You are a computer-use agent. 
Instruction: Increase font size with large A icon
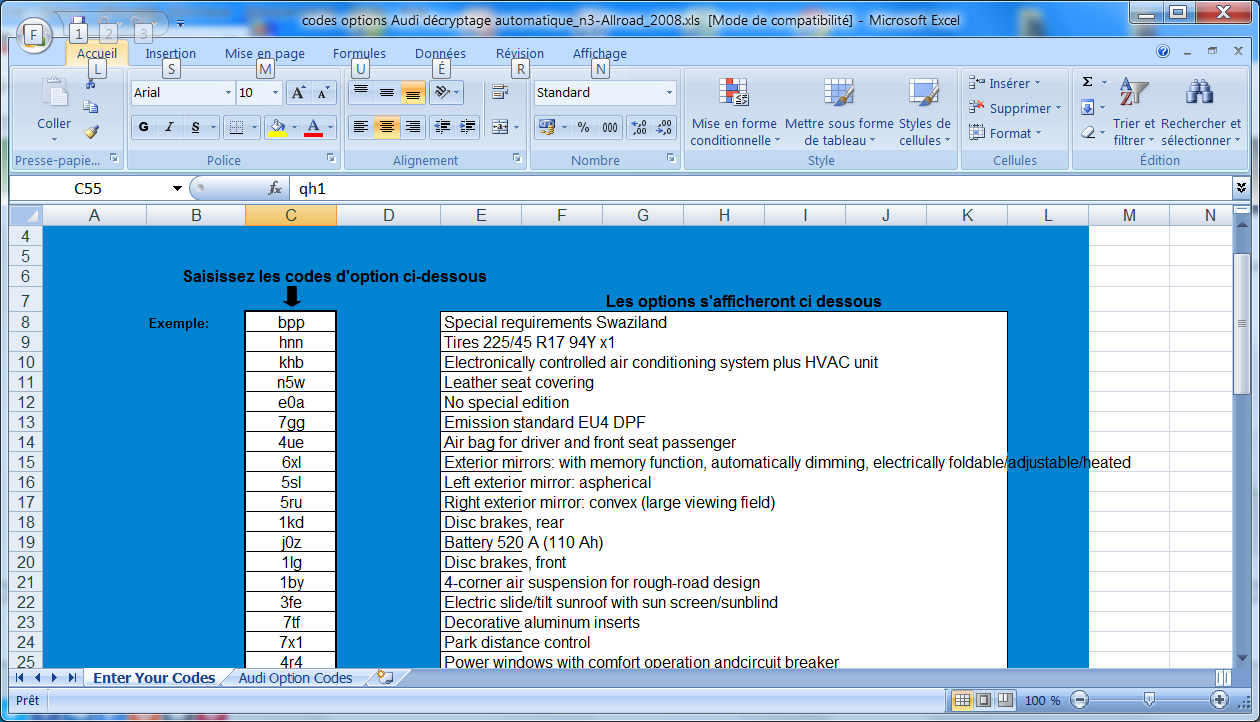click(x=298, y=93)
